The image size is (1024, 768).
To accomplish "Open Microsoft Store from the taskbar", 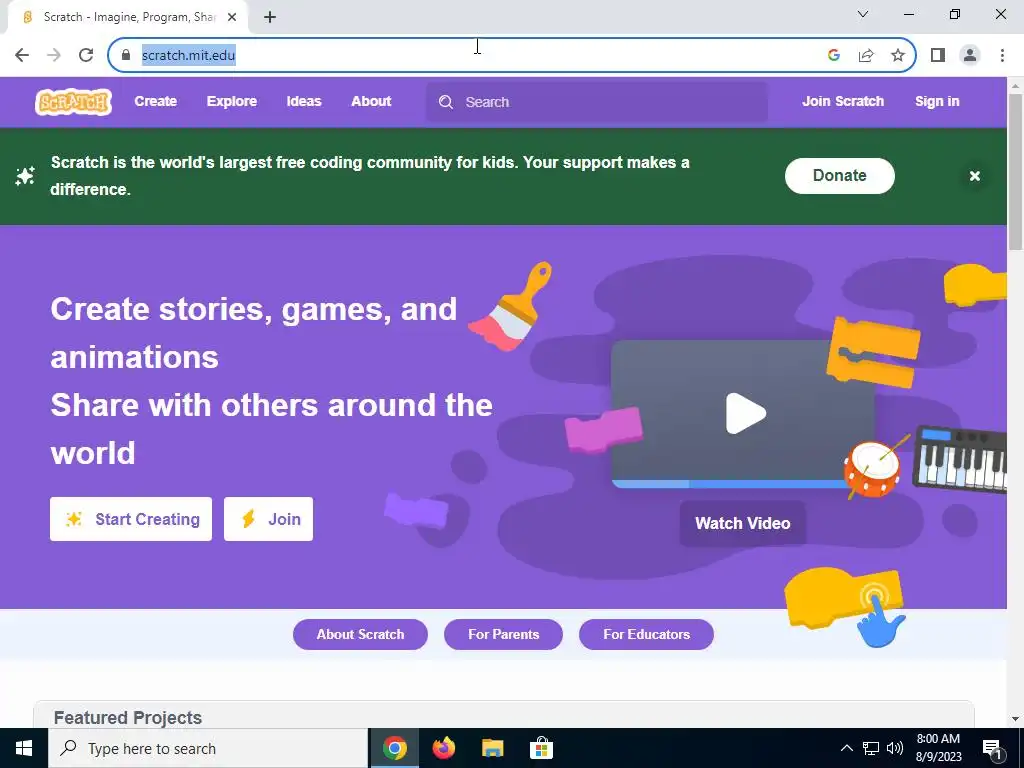I will [x=541, y=748].
